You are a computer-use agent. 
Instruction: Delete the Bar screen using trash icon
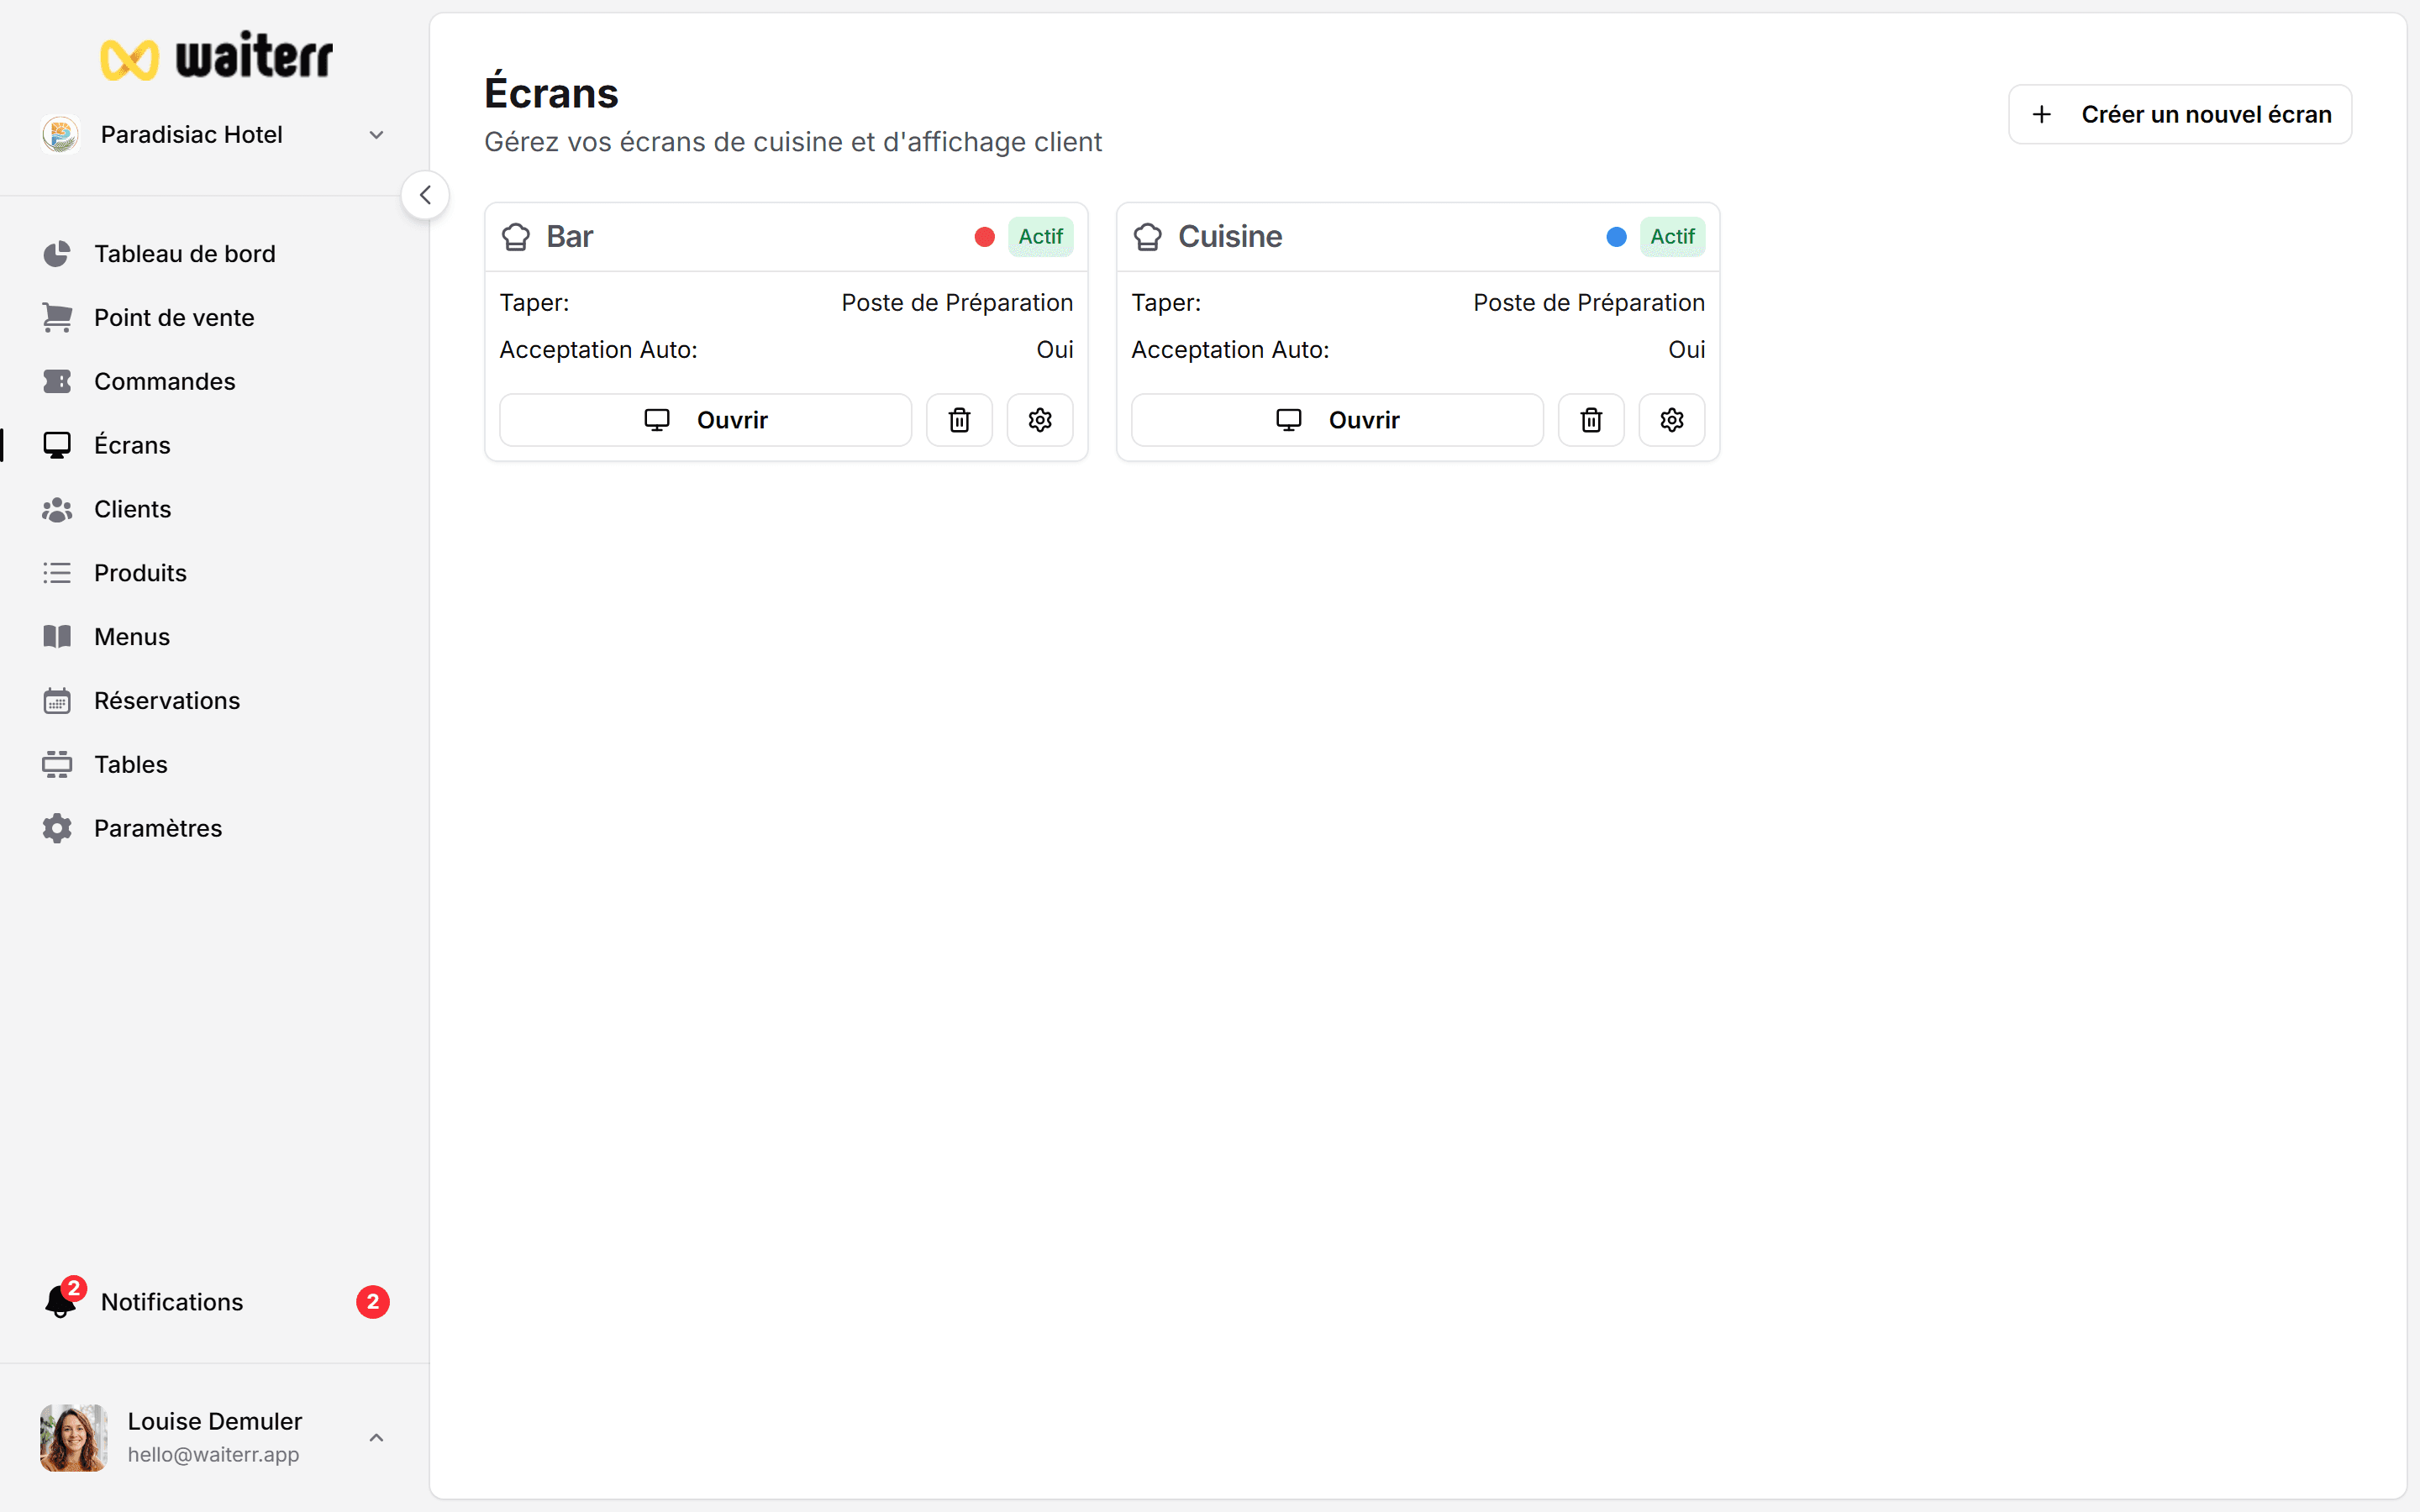(960, 420)
